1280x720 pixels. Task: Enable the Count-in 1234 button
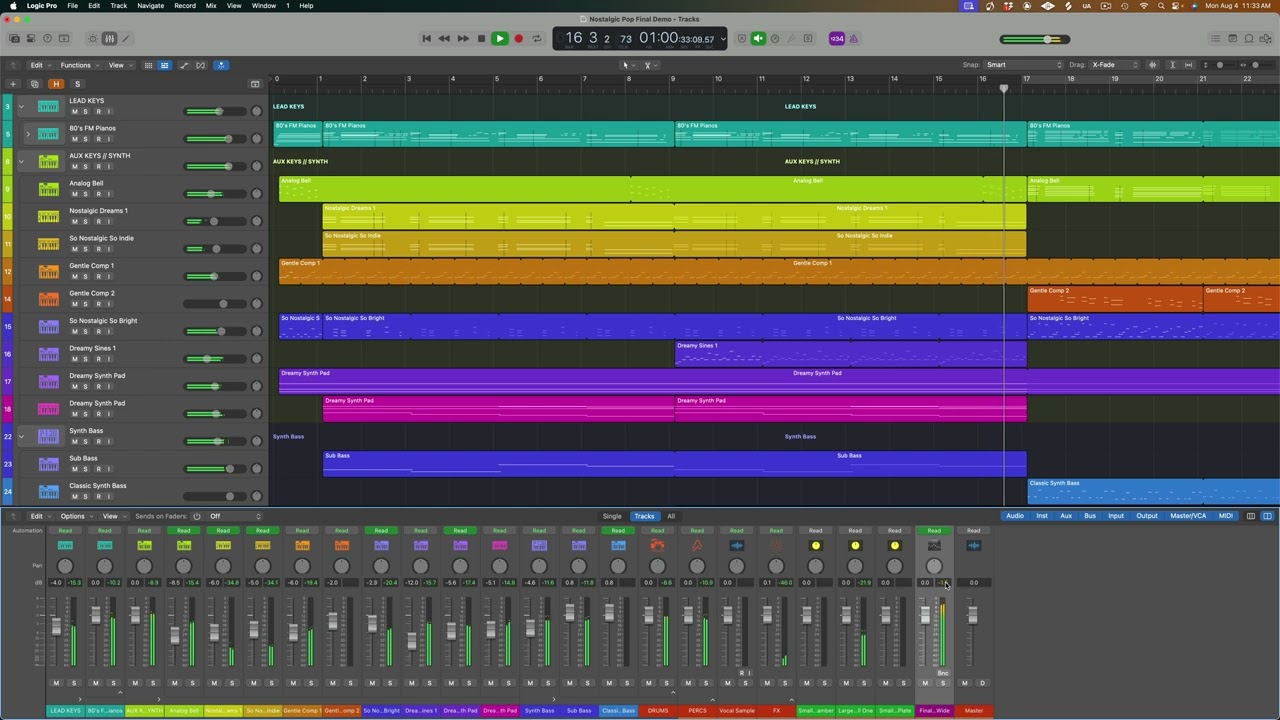pos(837,39)
